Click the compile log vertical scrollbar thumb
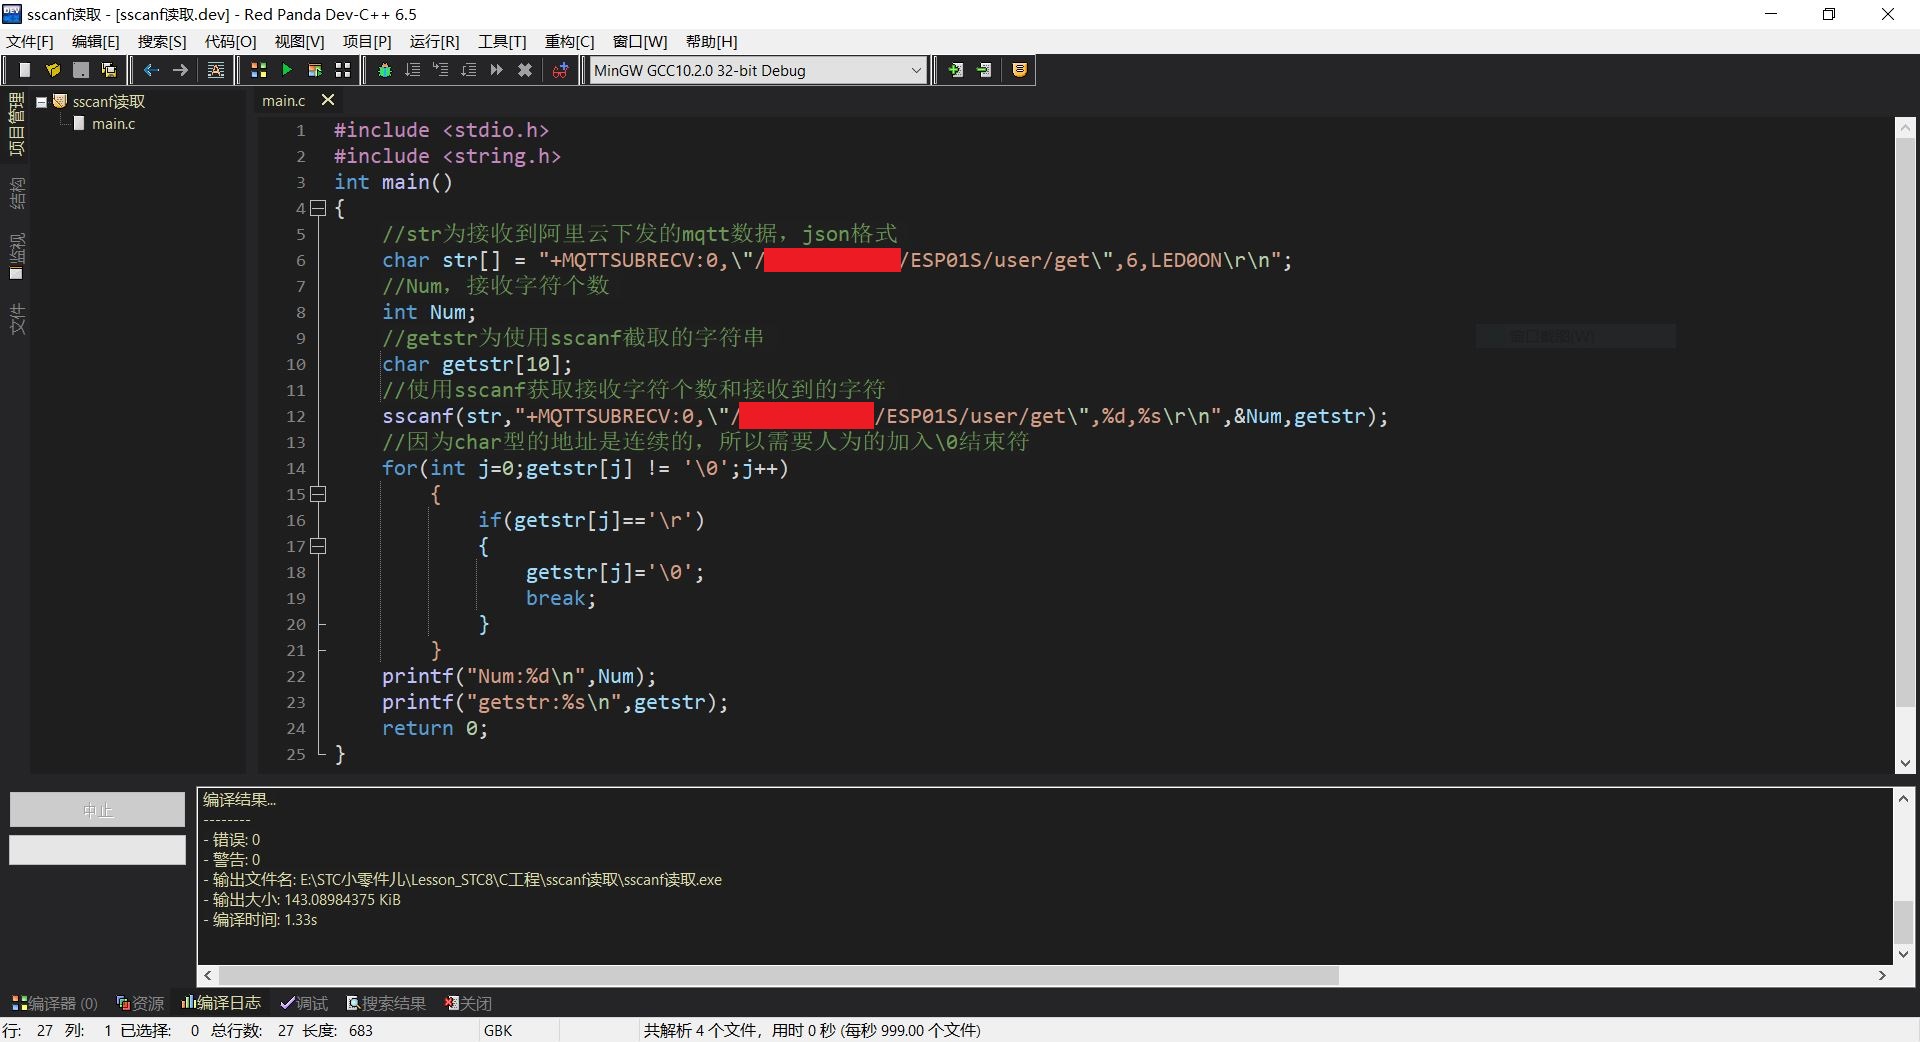 coord(1904,922)
